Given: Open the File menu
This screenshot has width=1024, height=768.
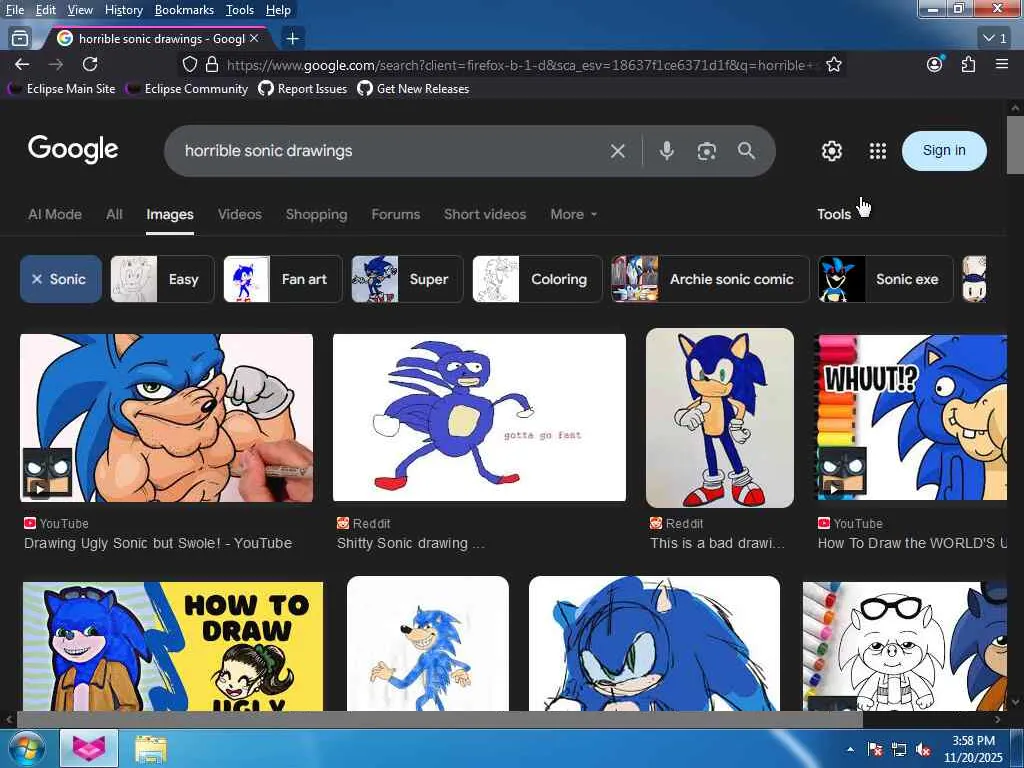Looking at the screenshot, I should (14, 10).
